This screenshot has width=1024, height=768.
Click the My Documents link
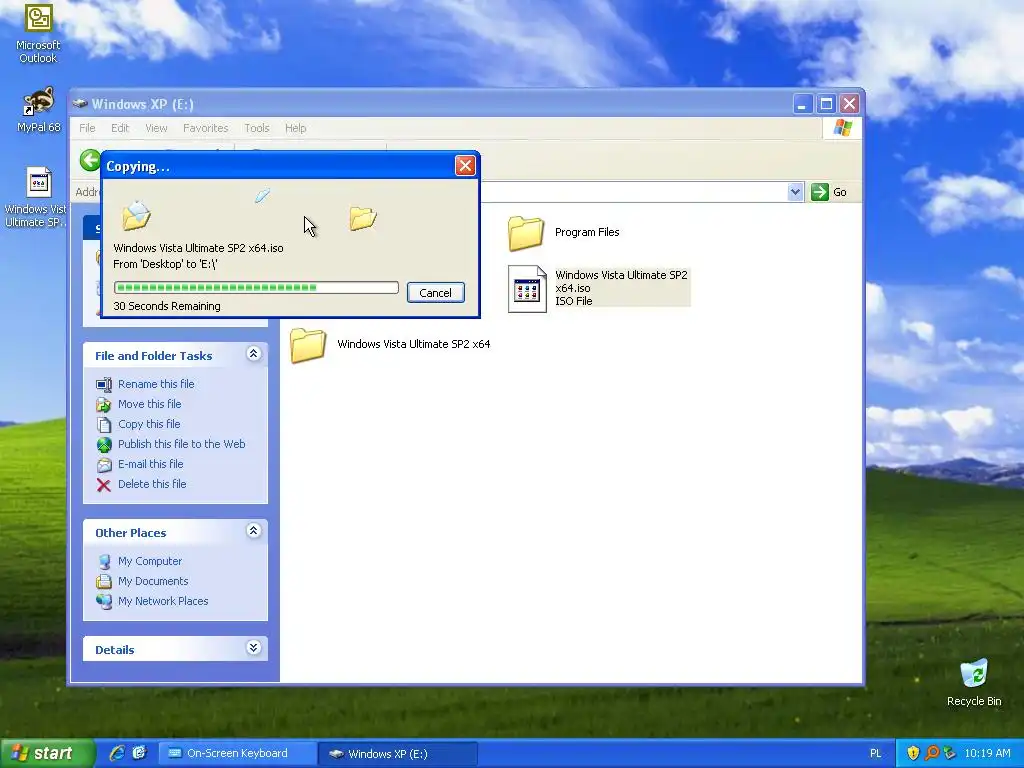[x=153, y=581]
